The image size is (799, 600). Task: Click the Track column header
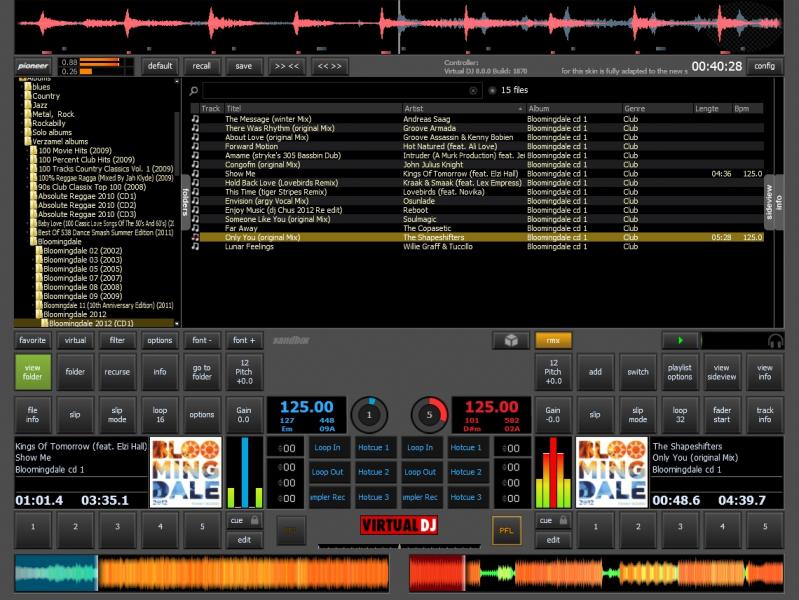click(x=211, y=109)
